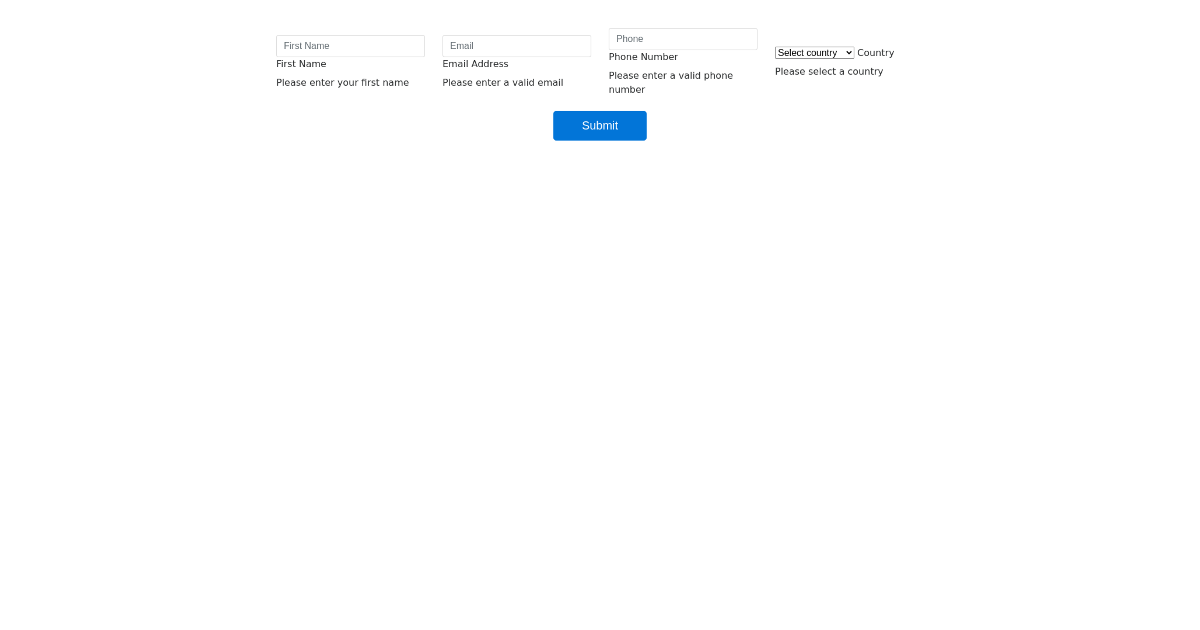Screen dimensions: 1200x630
Task: Click the 'First Name' label text
Action: pyautogui.click(x=301, y=64)
